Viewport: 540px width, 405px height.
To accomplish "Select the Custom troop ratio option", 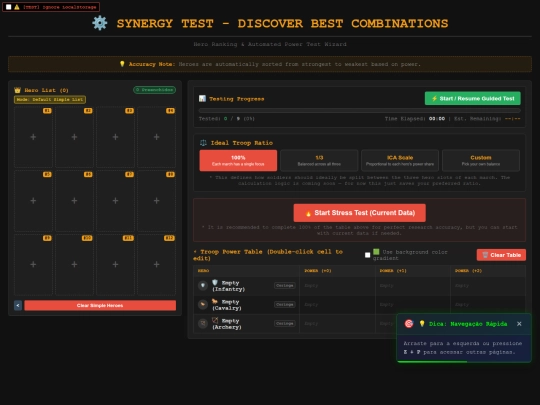I will click(x=481, y=160).
